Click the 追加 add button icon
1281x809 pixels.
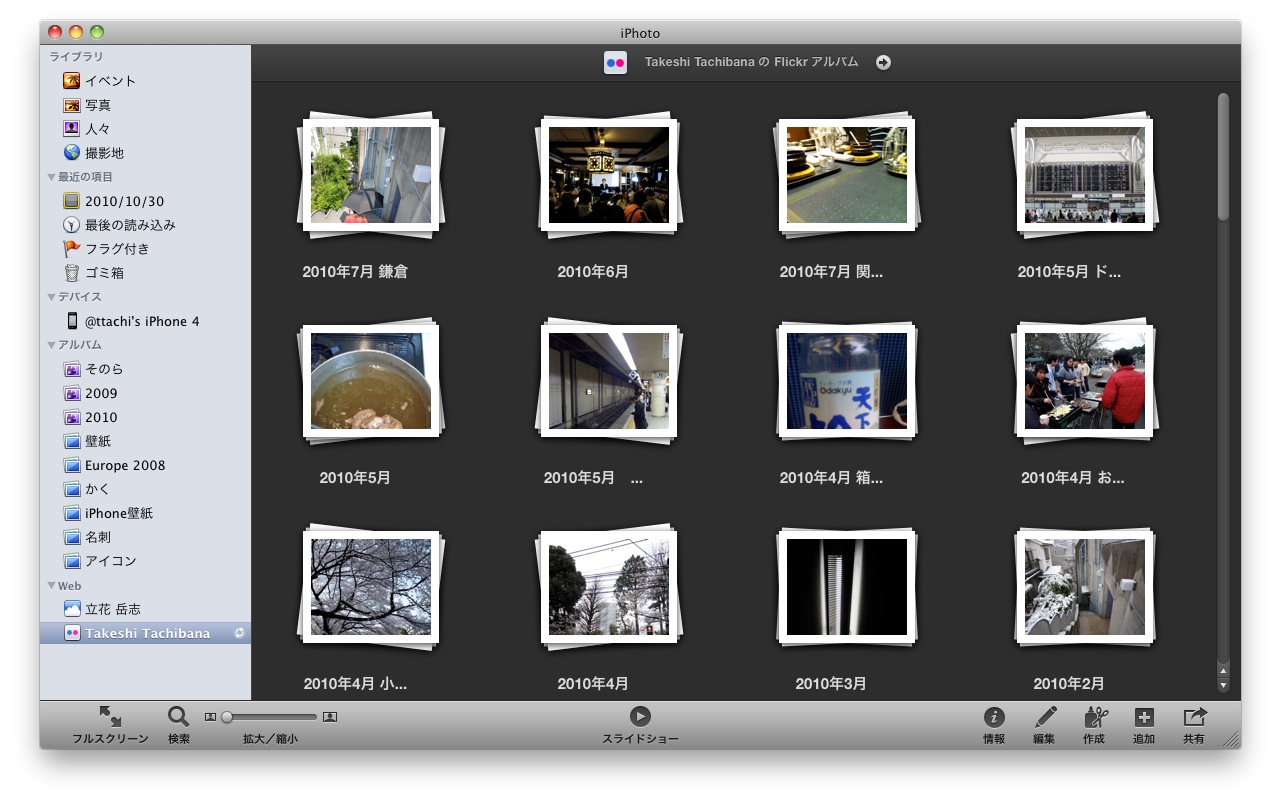(1144, 717)
